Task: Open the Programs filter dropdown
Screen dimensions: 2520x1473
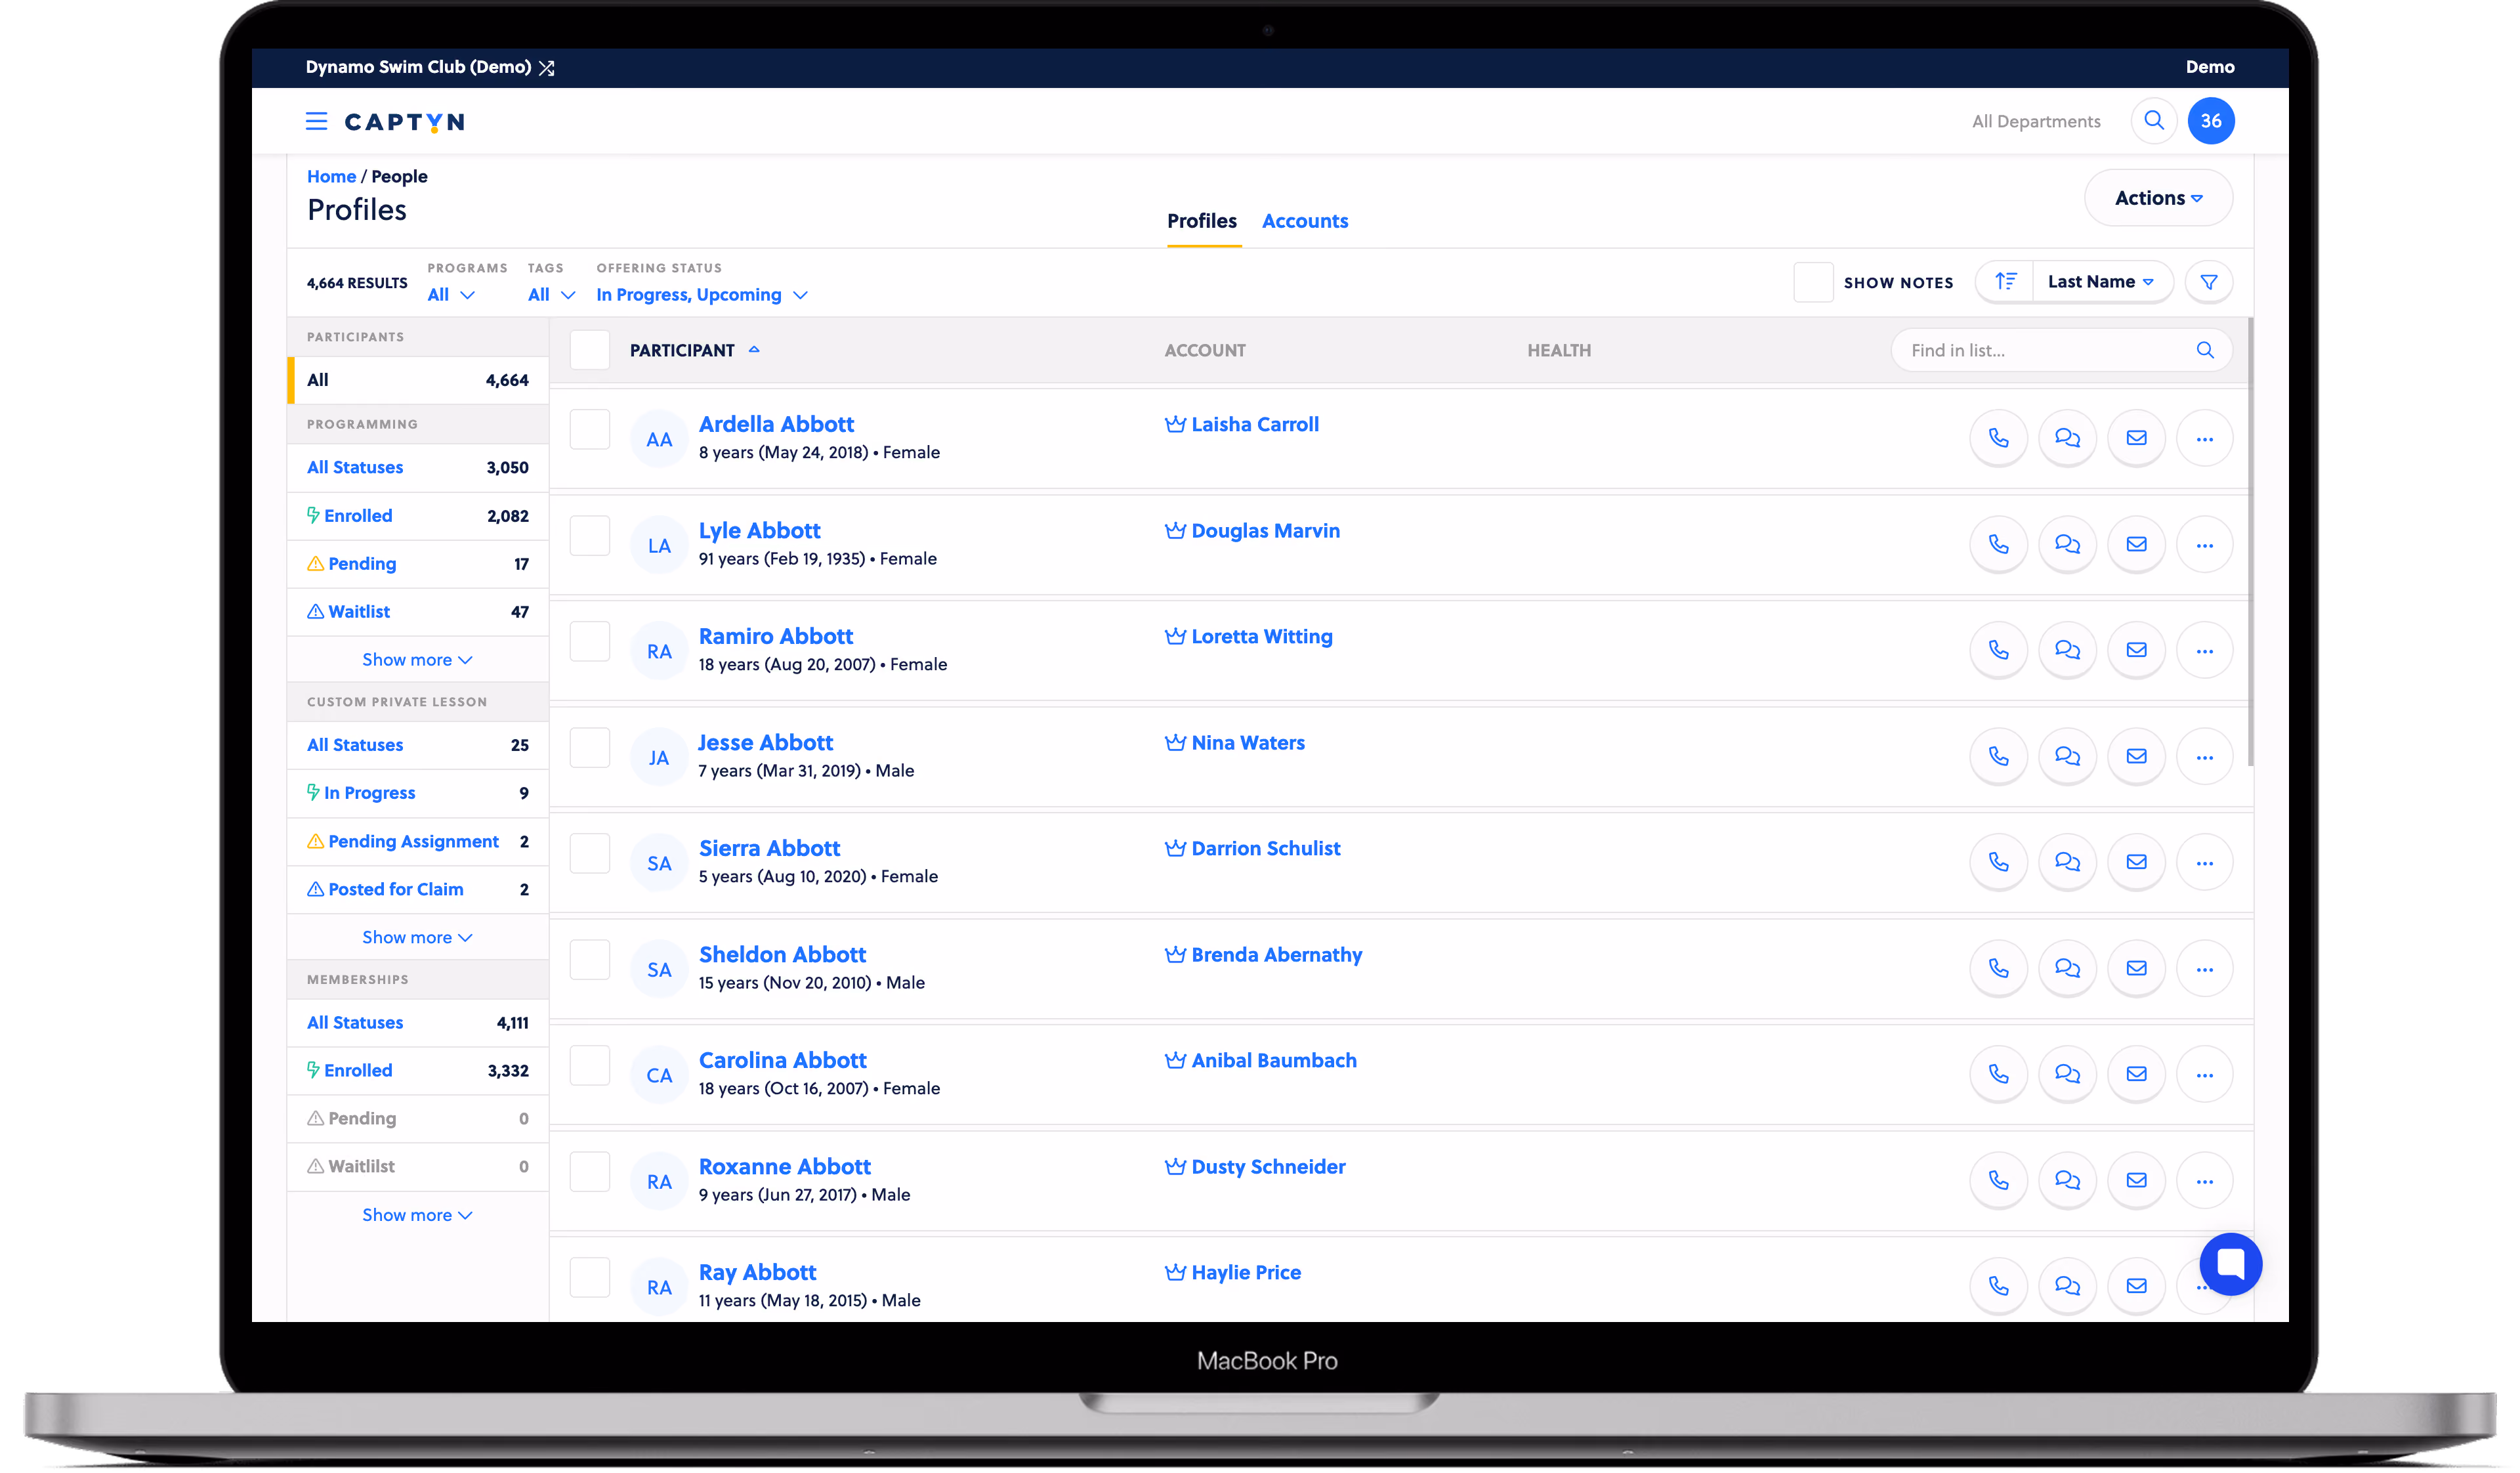Action: click(450, 295)
